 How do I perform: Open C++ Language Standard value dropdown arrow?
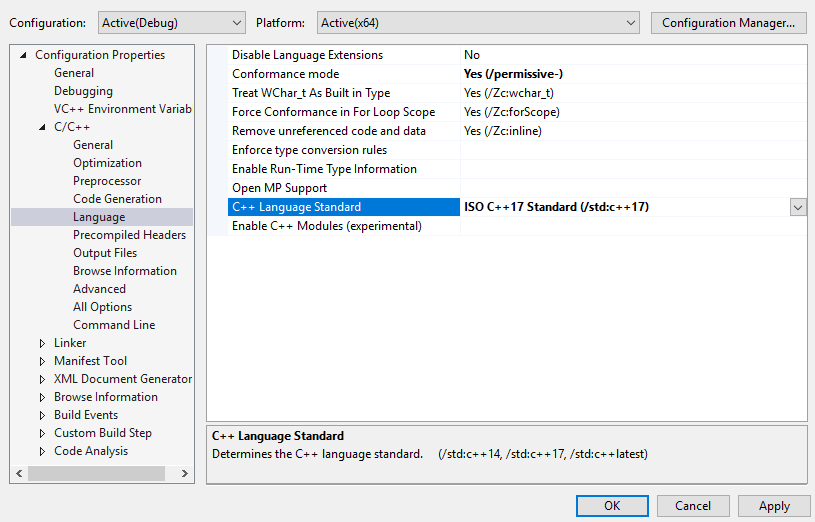[x=798, y=207]
